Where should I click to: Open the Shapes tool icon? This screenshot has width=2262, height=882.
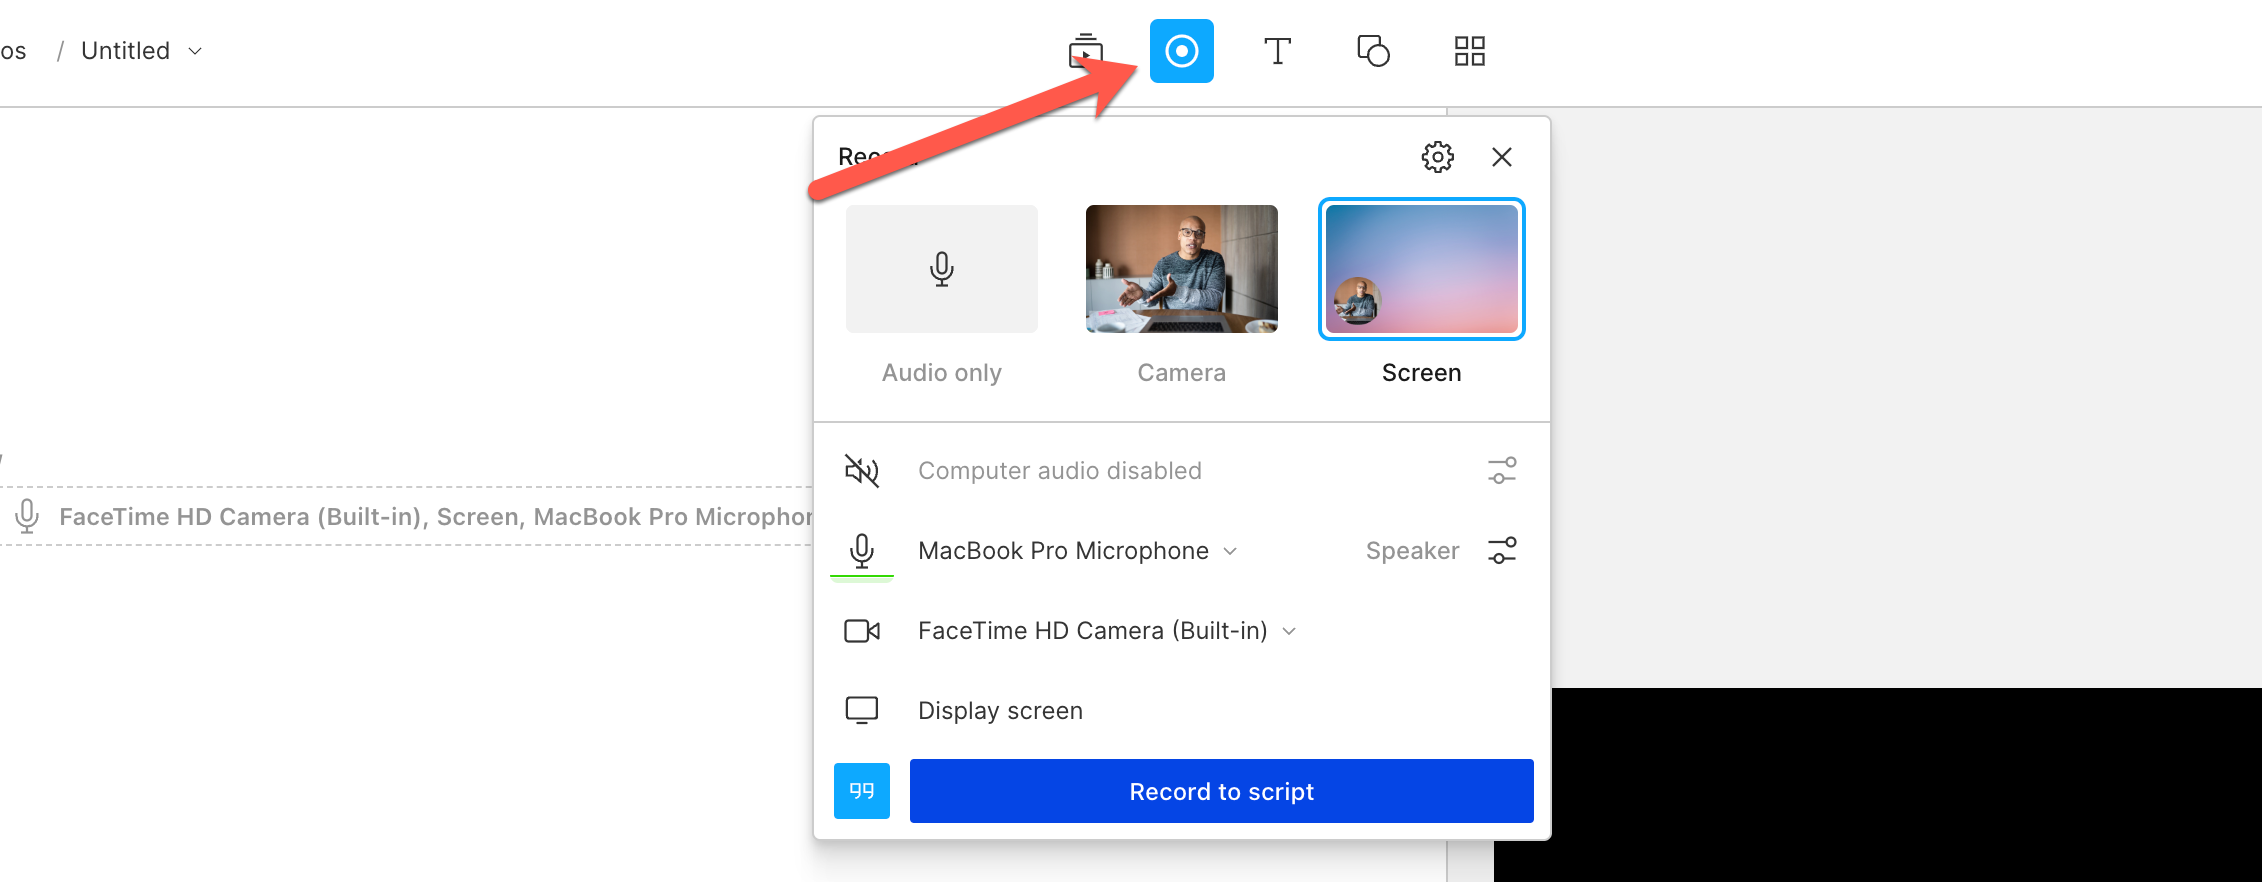[1373, 51]
